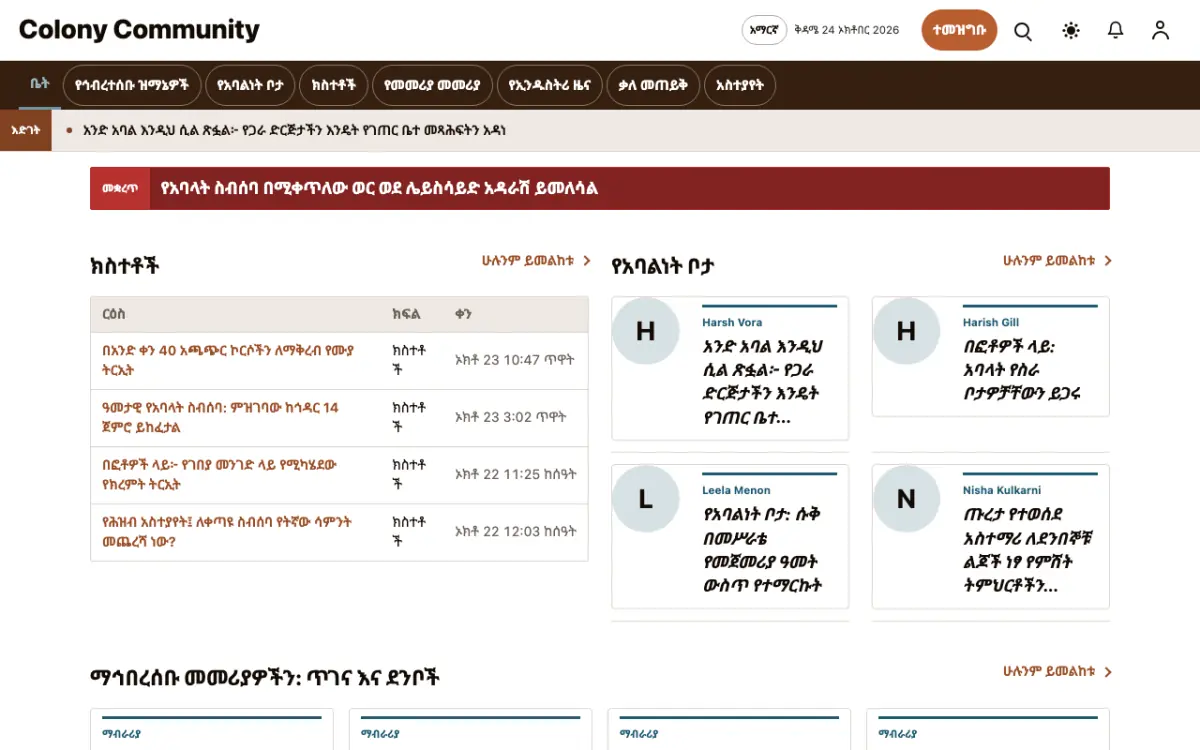Click ሁሉንም ይመልከቱ for the ማኅበረሰቡ መመሪያዎች section

tap(1057, 672)
